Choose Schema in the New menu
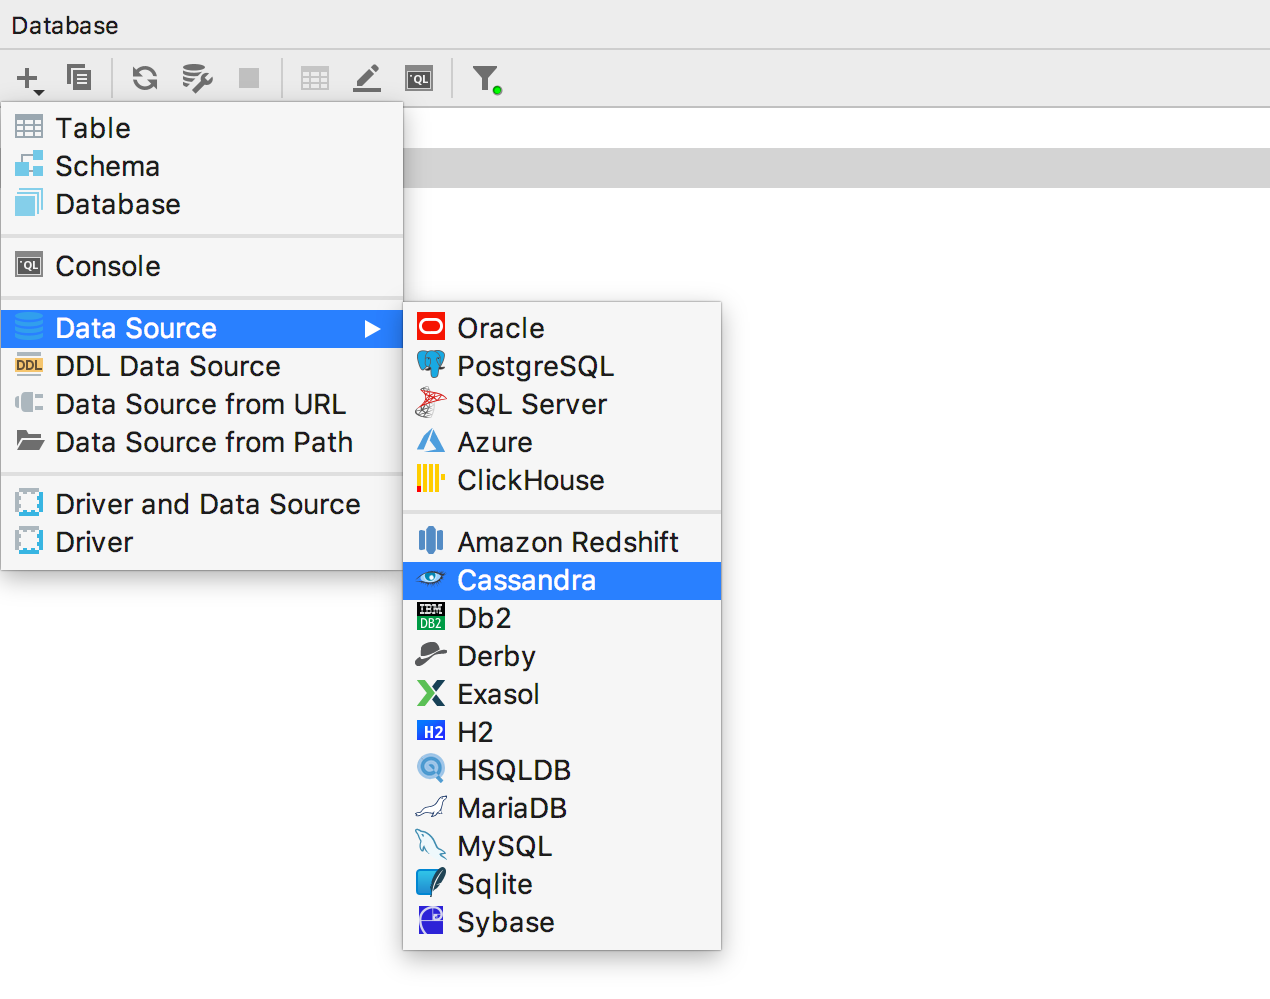 coord(202,166)
